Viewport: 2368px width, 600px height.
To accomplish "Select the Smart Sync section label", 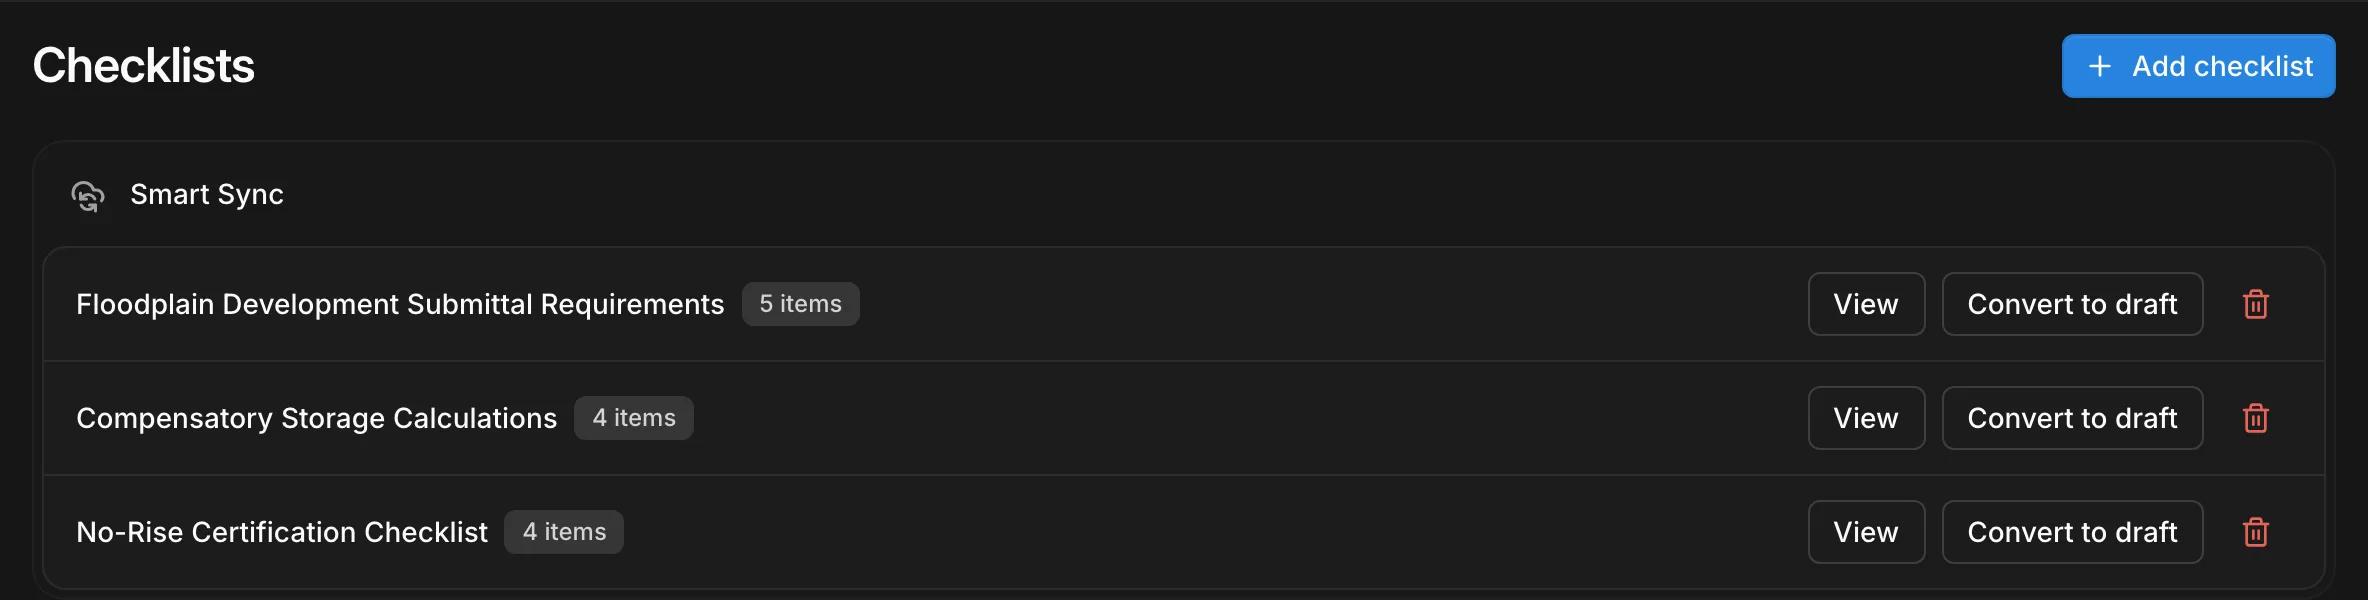I will 207,194.
